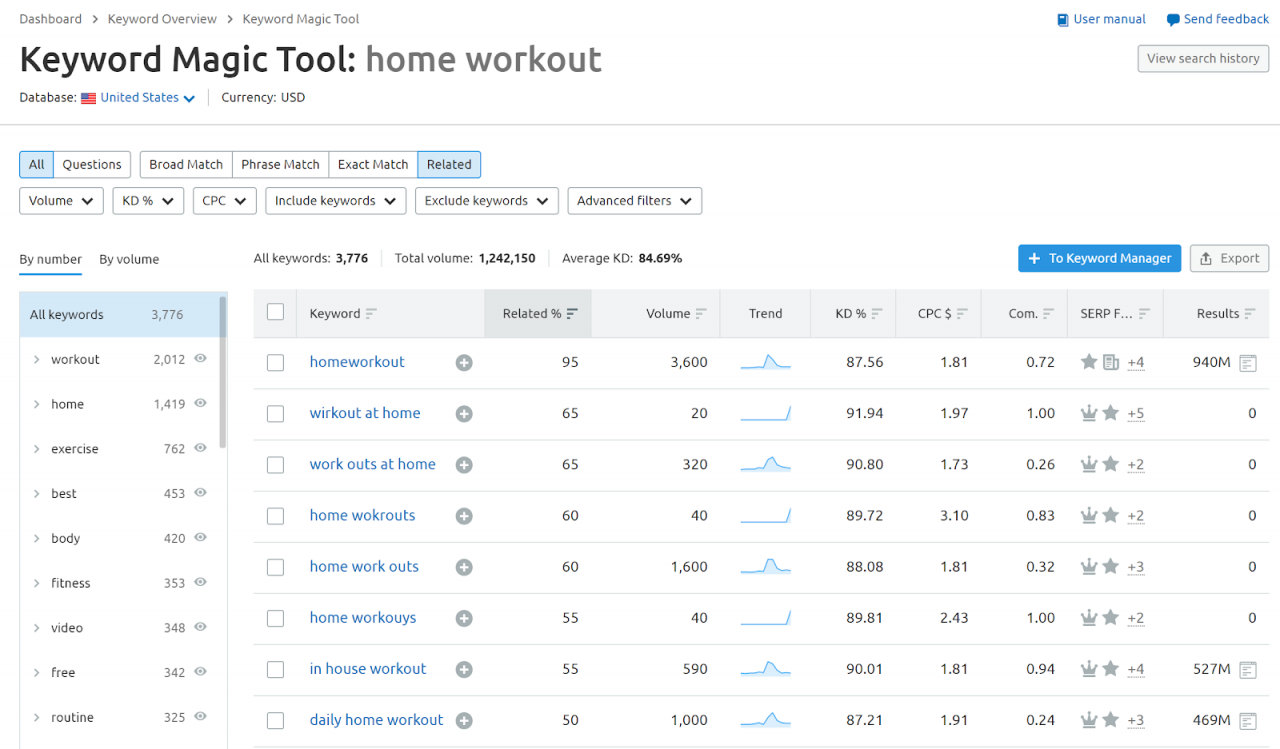The width and height of the screenshot is (1280, 749).
Task: Tick the select-all checkbox in table header
Action: coord(276,312)
